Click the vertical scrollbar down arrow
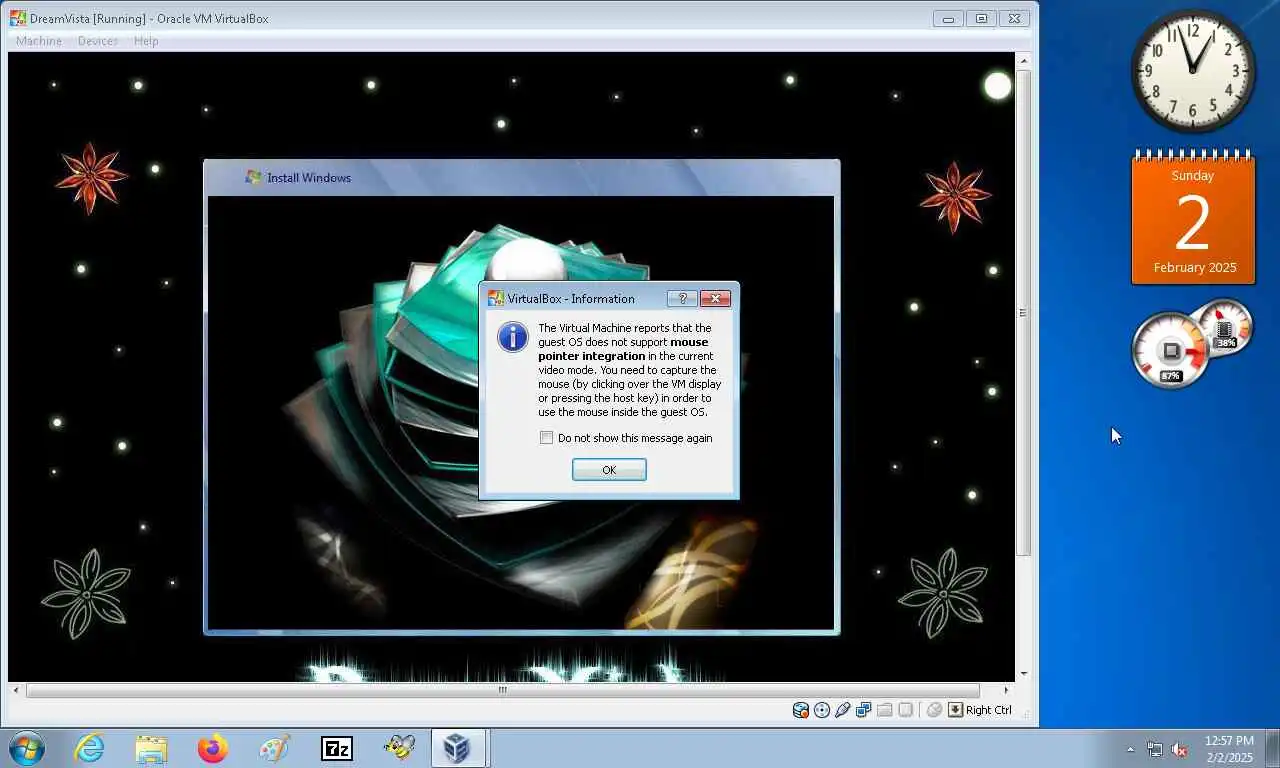The image size is (1280, 768). tap(1023, 674)
